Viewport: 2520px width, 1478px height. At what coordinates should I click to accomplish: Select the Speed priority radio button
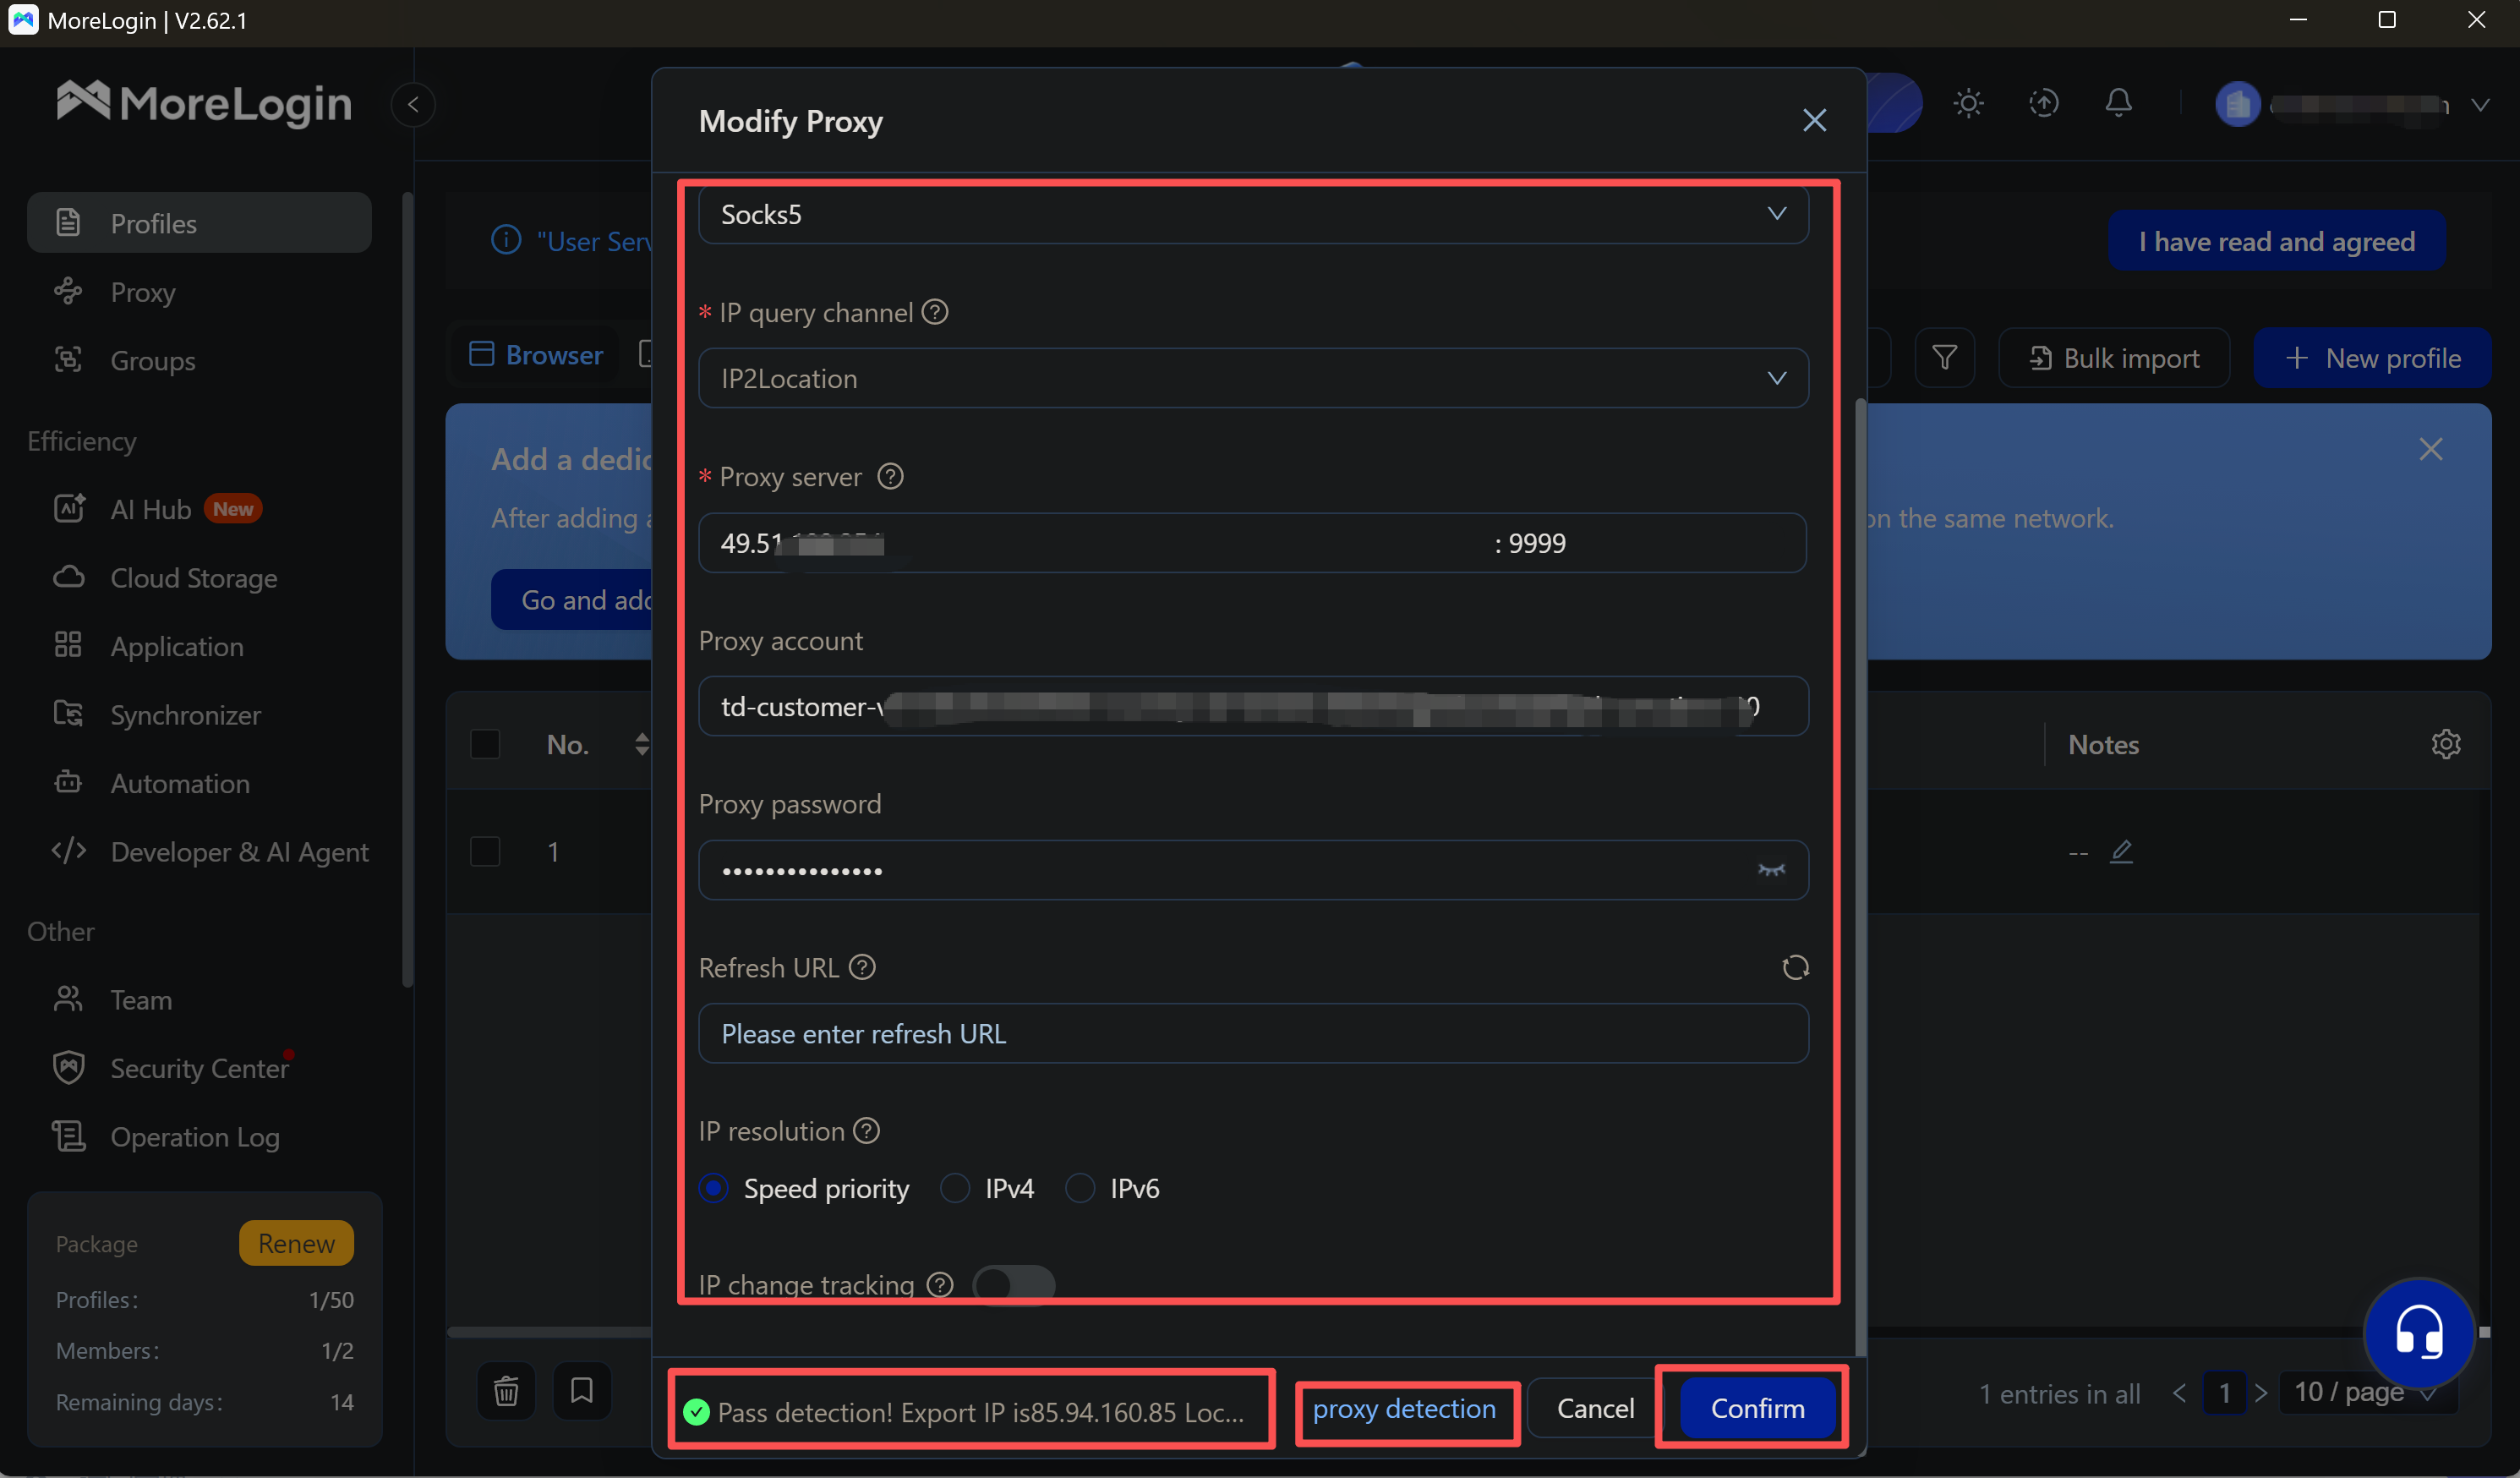pos(713,1188)
